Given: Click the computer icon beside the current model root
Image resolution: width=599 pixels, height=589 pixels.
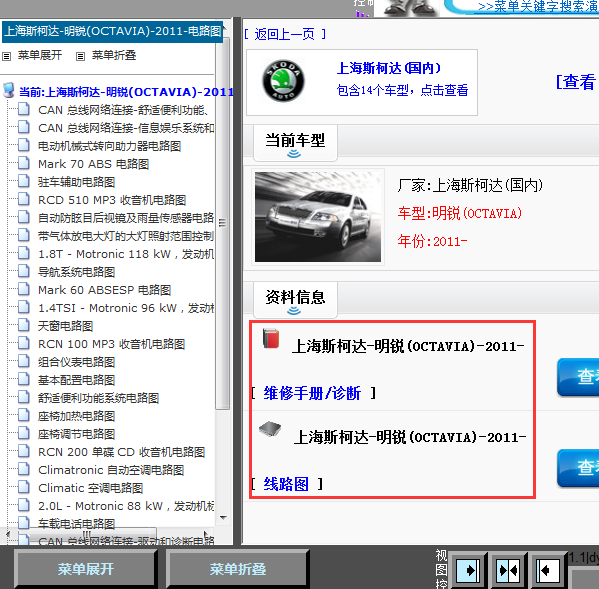Looking at the screenshot, I should (8, 91).
